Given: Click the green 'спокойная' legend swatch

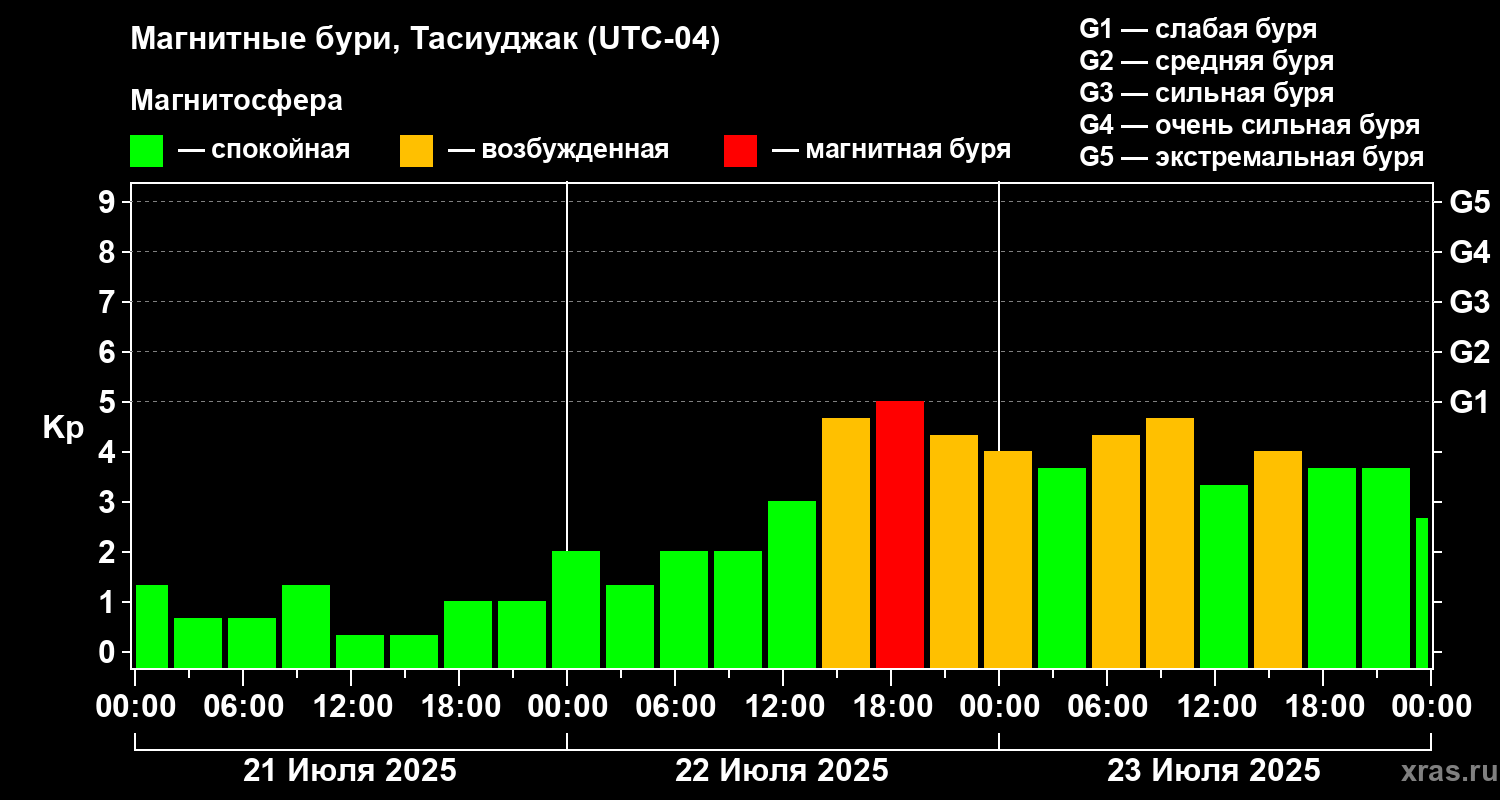Looking at the screenshot, I should tap(147, 151).
